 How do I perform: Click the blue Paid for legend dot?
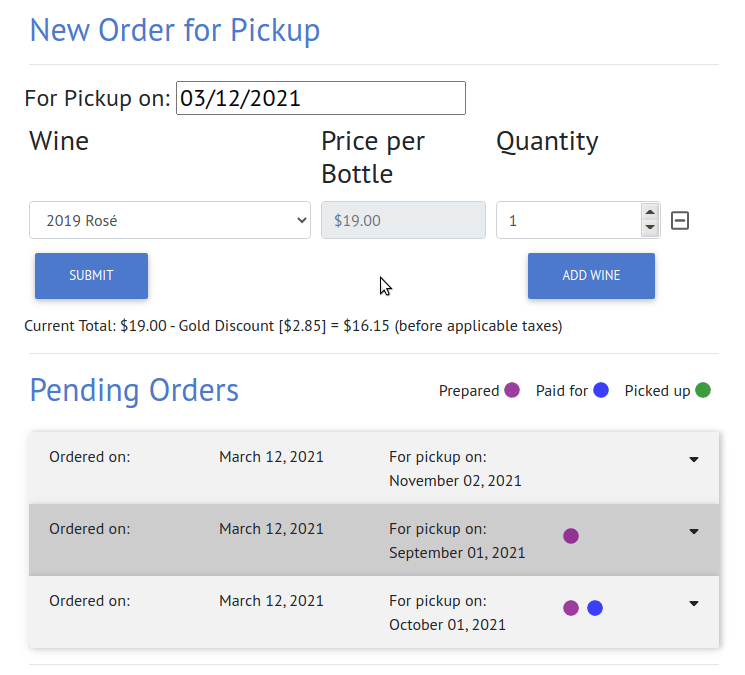click(x=601, y=390)
